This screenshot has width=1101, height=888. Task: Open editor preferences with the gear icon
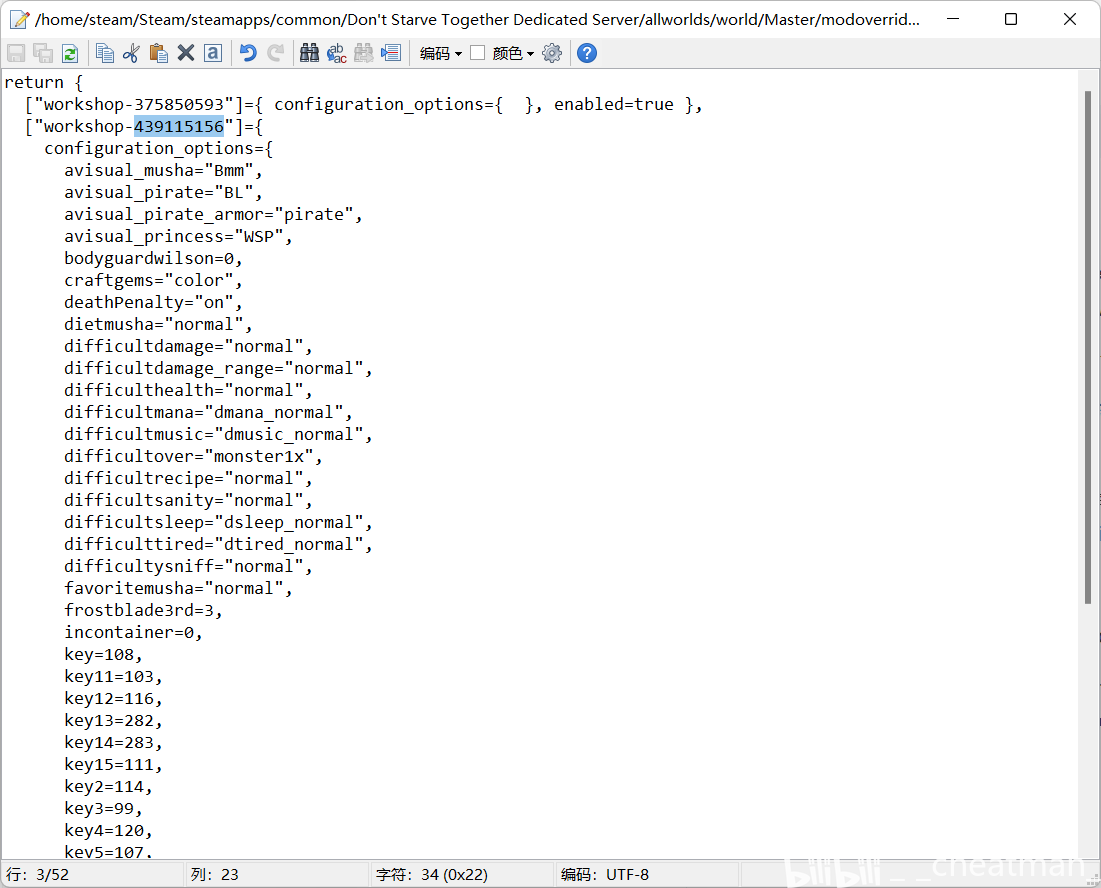coord(552,53)
